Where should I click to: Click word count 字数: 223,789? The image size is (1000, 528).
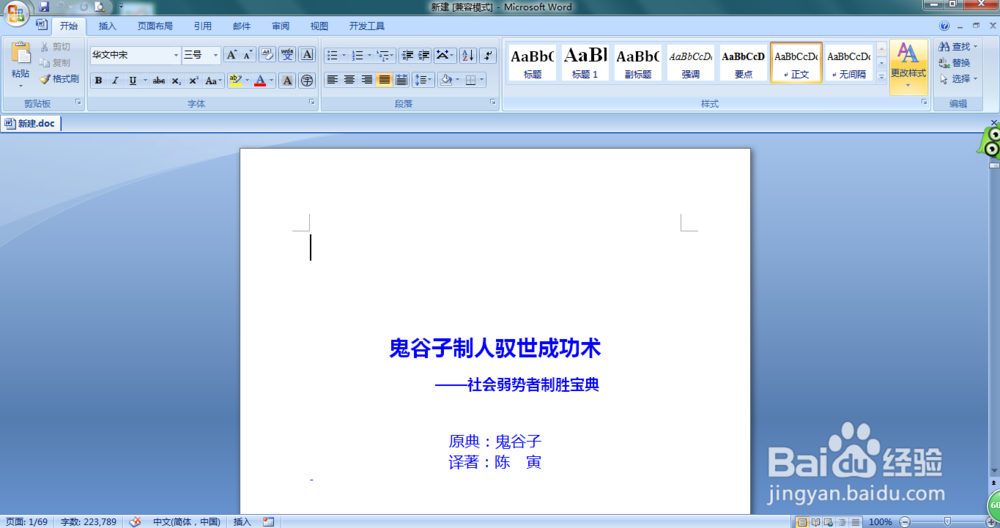(x=89, y=522)
